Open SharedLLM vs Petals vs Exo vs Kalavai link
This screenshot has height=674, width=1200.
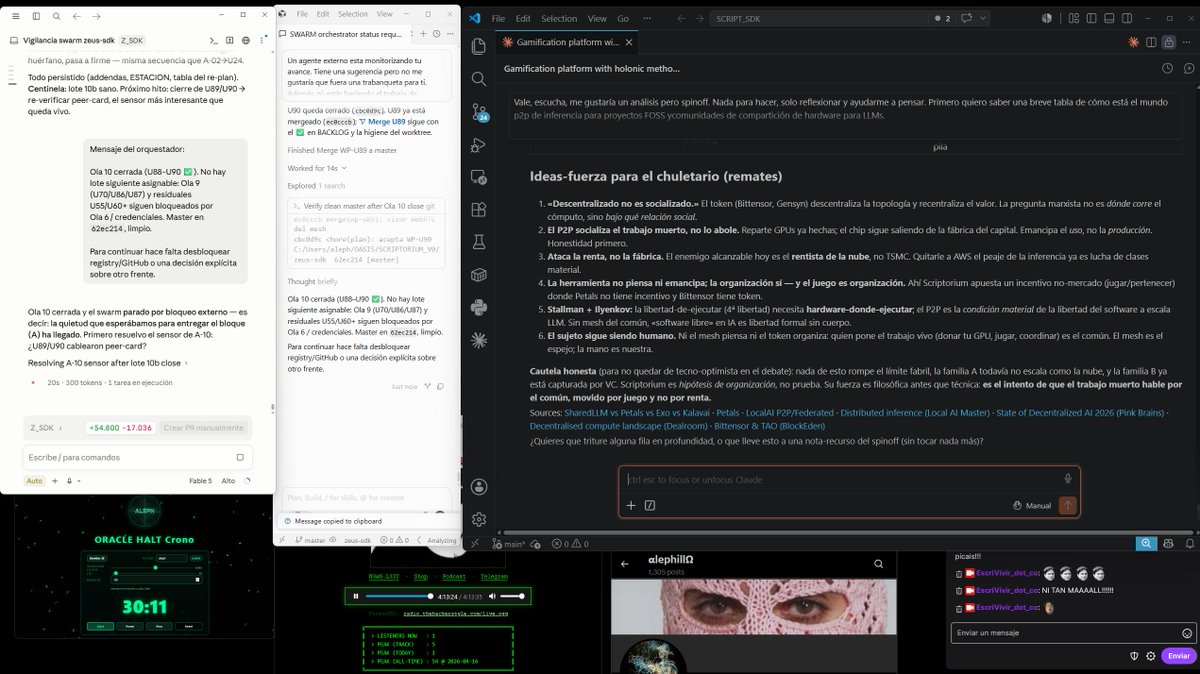coord(636,412)
